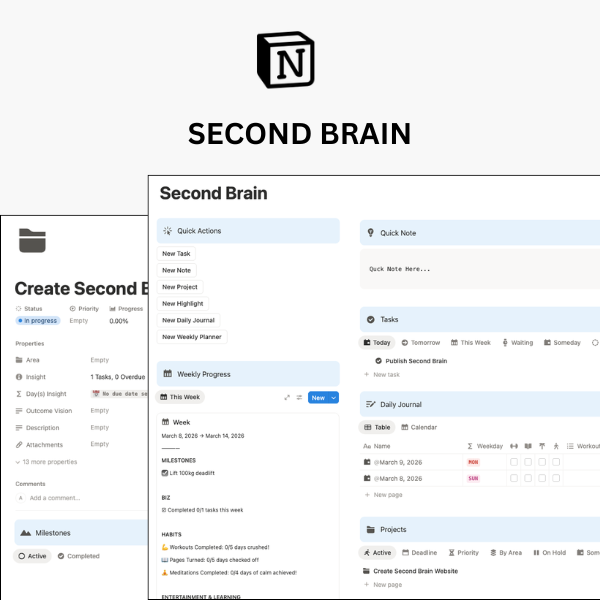
Task: Click the New Daily Journal button
Action: click(x=188, y=320)
